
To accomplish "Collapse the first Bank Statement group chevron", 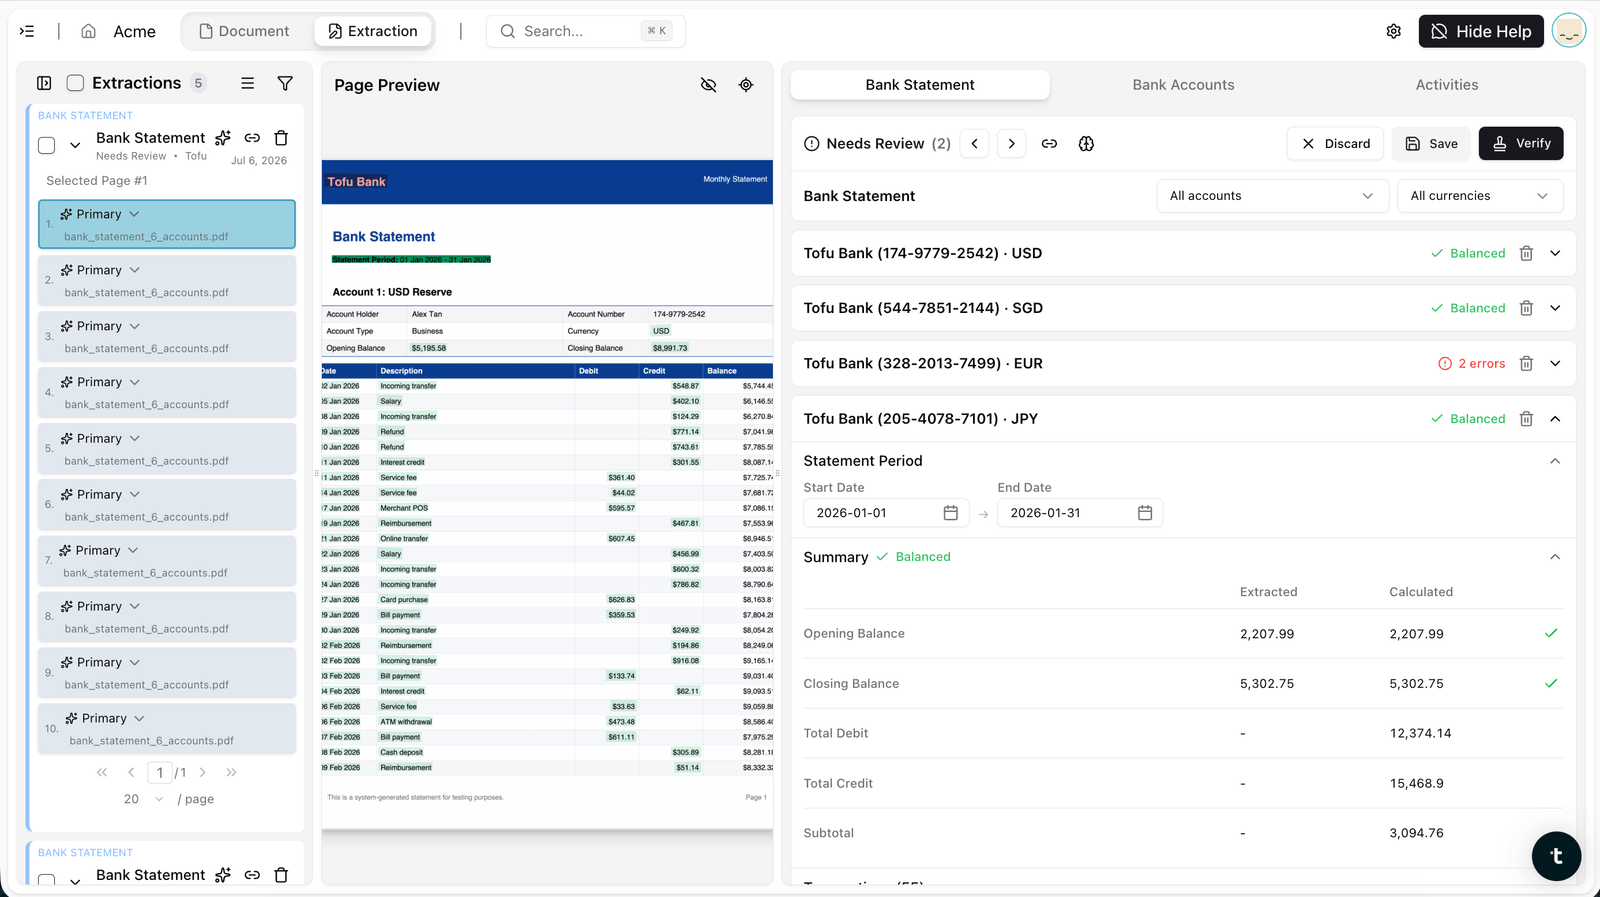I will tap(75, 146).
